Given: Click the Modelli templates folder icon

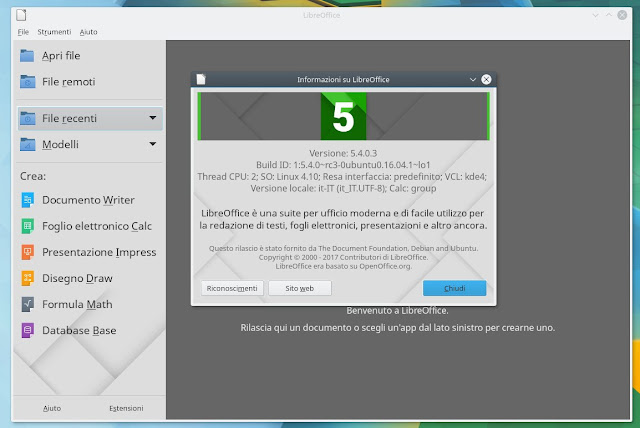Looking at the screenshot, I should 27,144.
